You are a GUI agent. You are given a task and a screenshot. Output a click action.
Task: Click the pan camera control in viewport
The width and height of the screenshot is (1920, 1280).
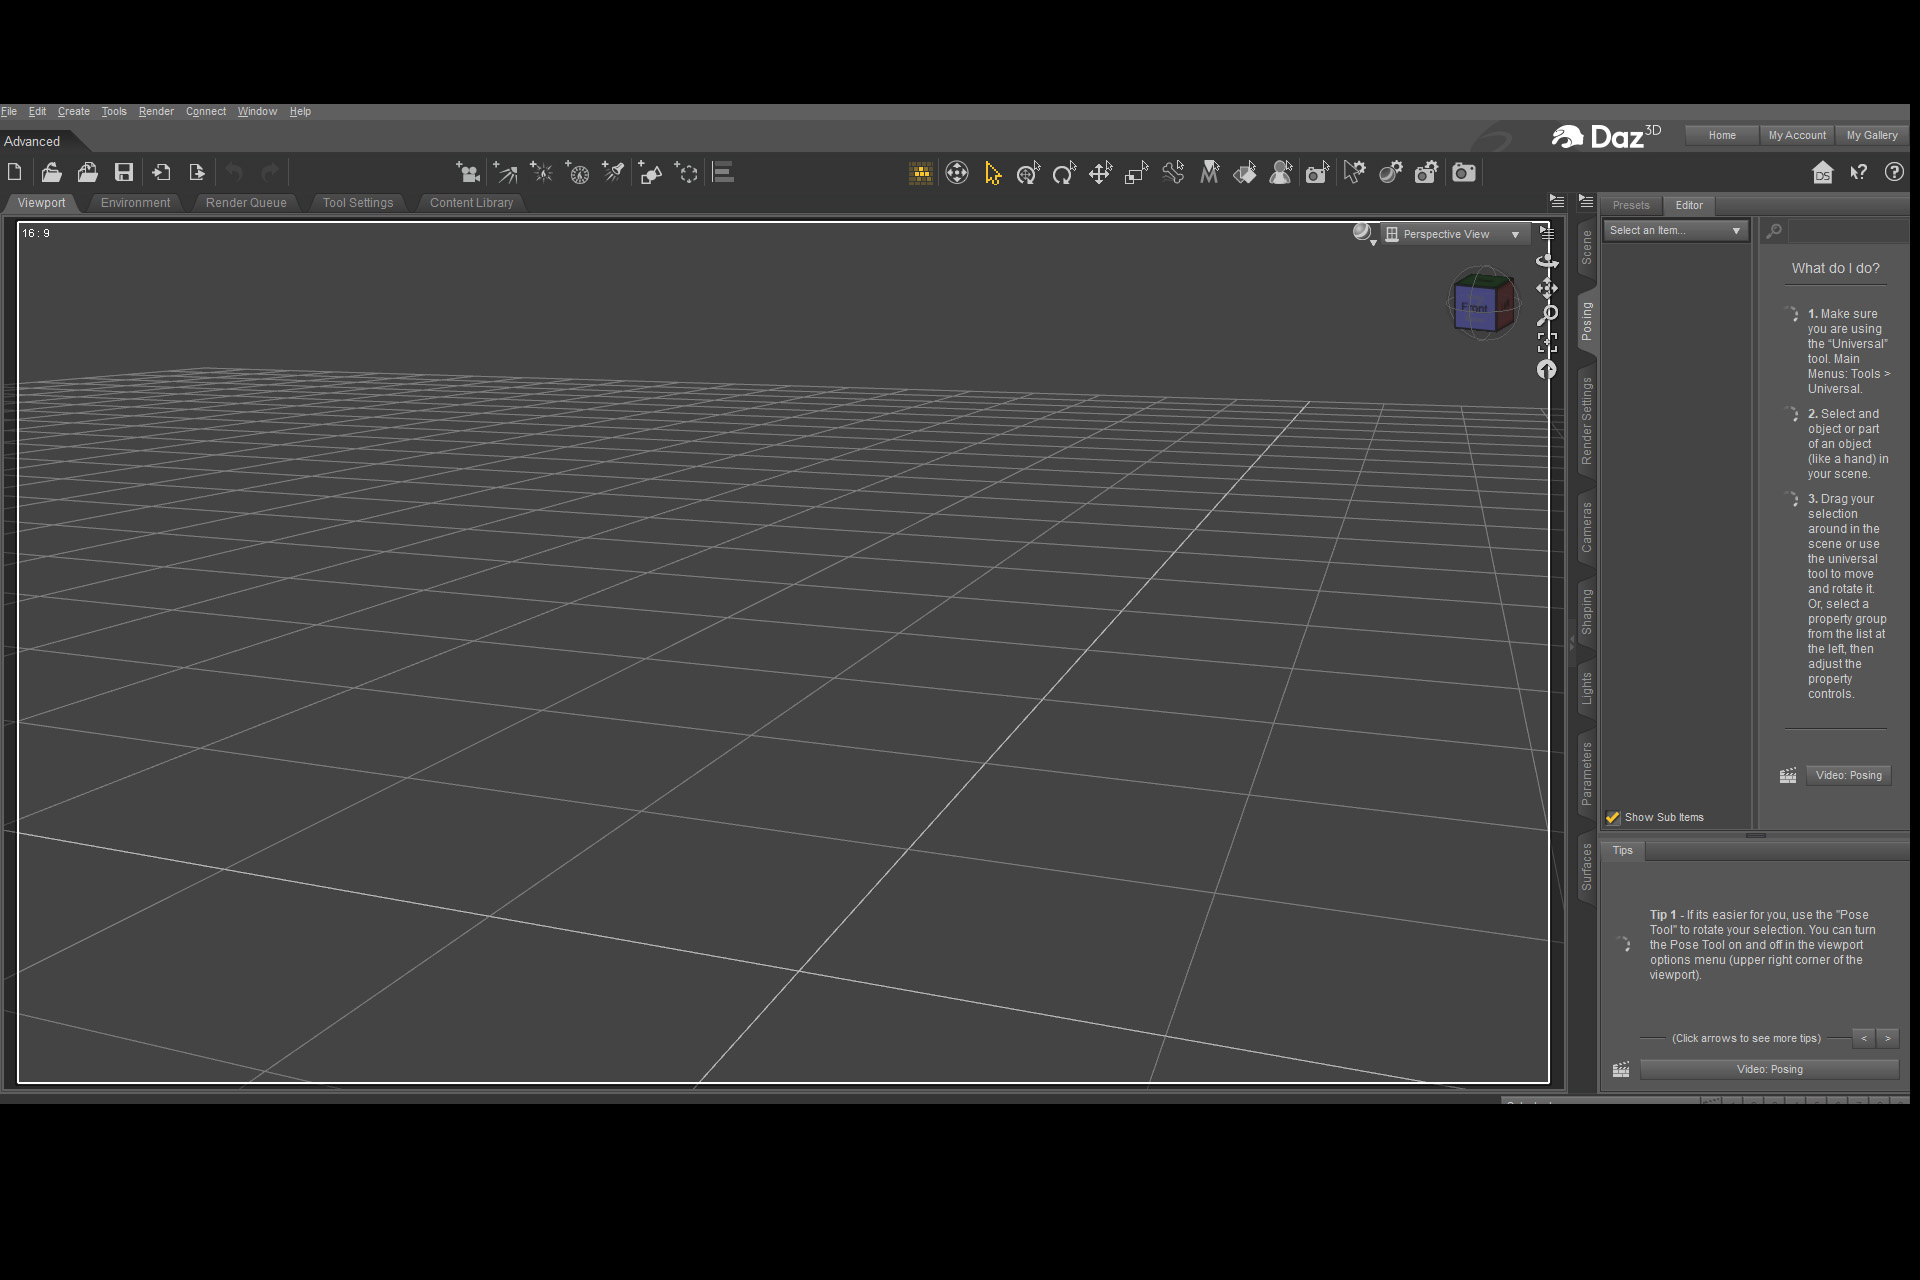1547,288
